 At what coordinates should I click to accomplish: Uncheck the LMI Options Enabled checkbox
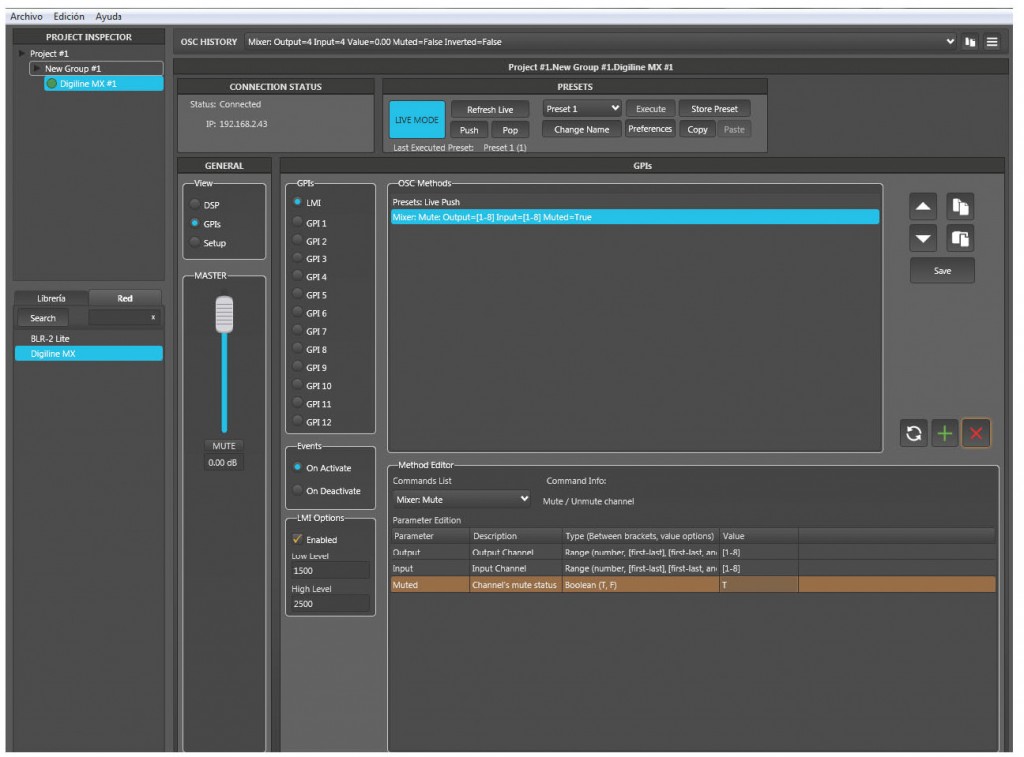click(297, 540)
